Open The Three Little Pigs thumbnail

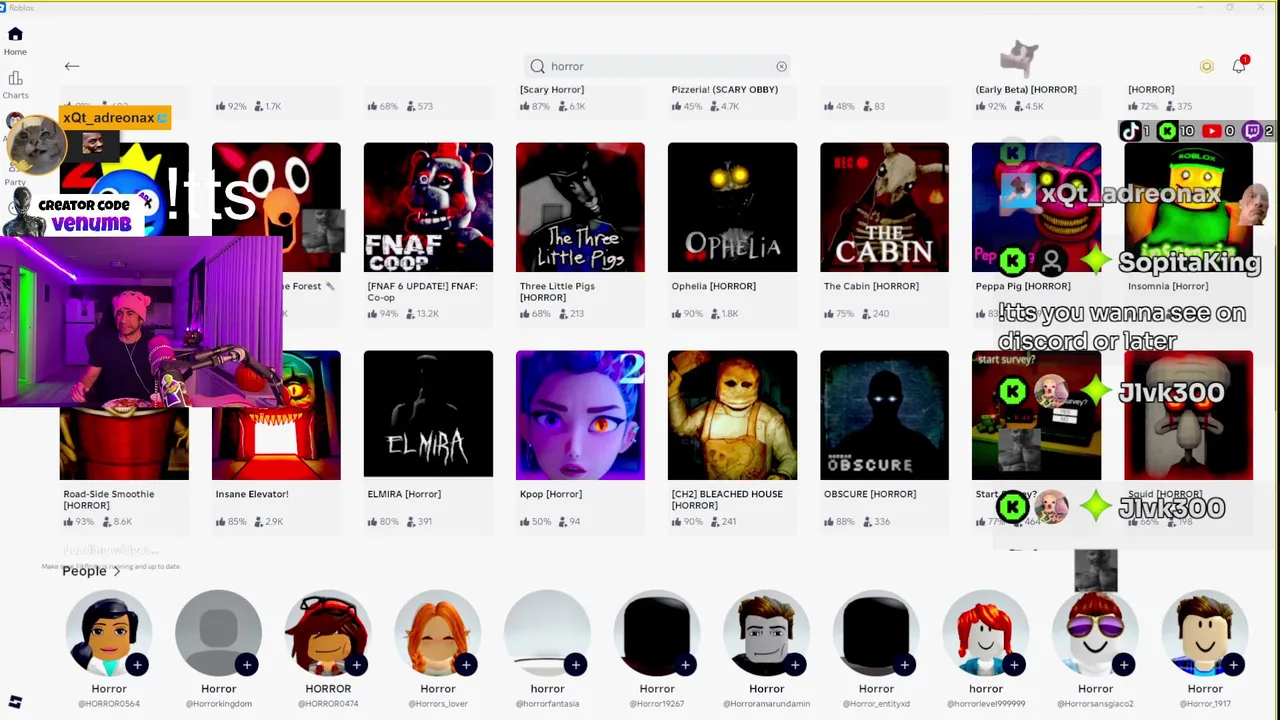tap(580, 207)
